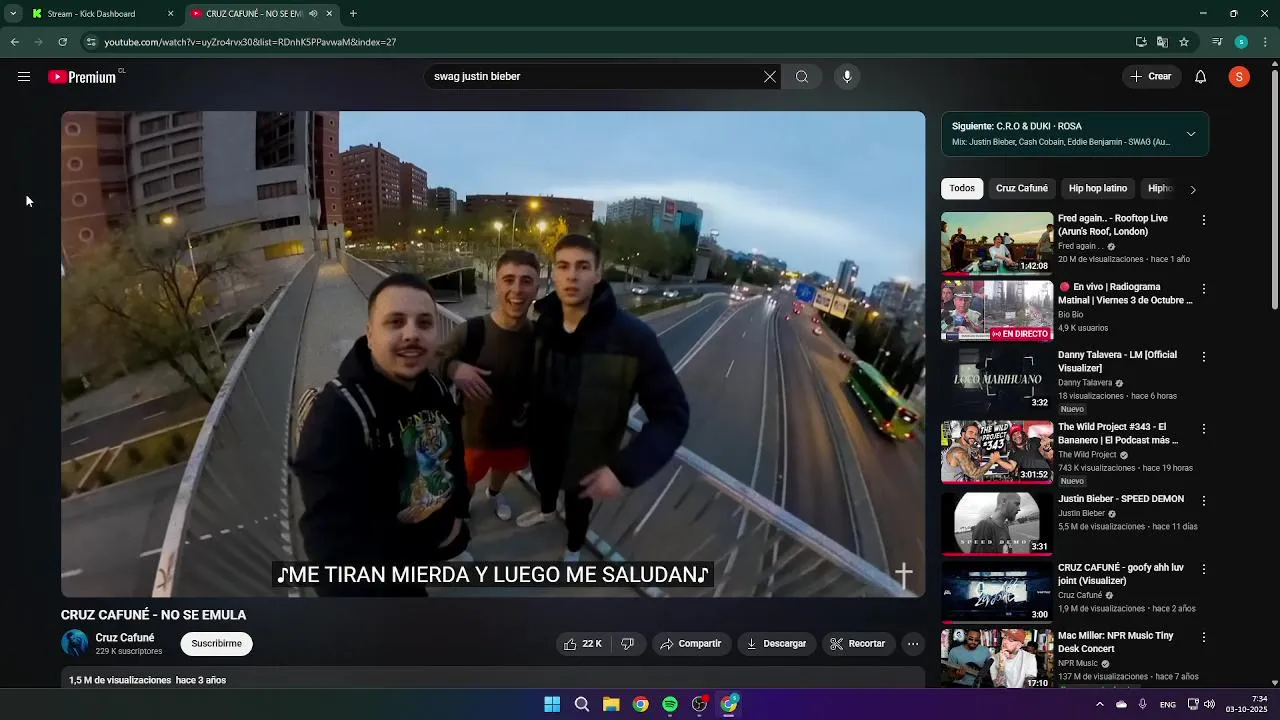The image size is (1280, 720).
Task: Select the Hip hop latino chip
Action: (1098, 188)
